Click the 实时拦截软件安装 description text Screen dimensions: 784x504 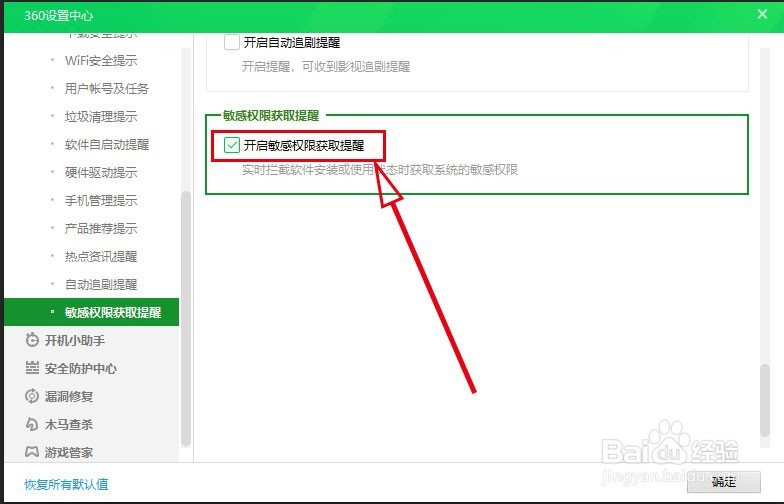point(380,170)
